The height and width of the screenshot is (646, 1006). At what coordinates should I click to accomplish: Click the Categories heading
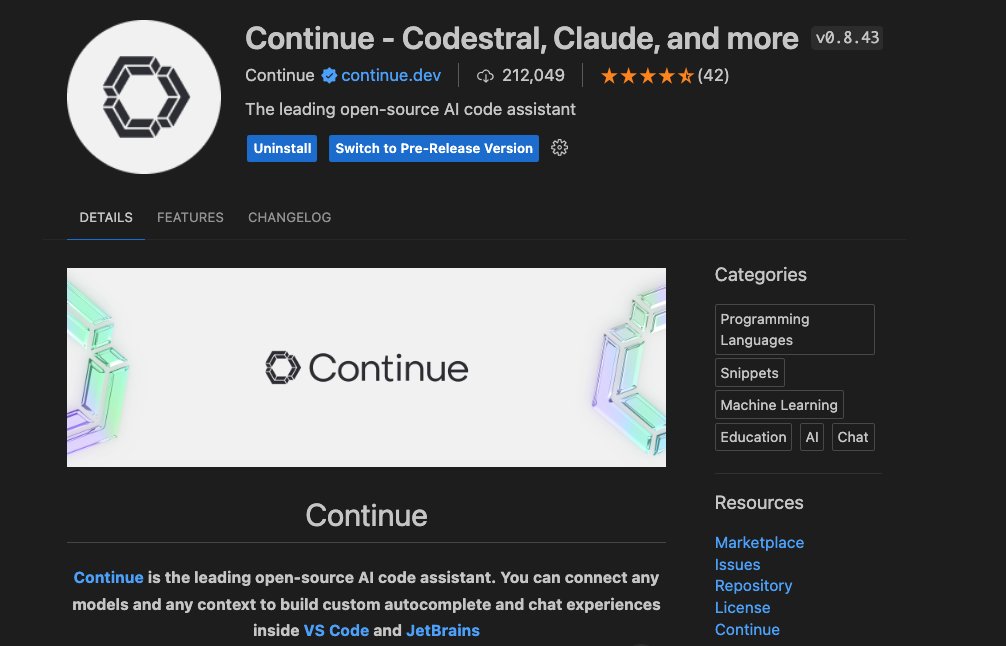760,275
